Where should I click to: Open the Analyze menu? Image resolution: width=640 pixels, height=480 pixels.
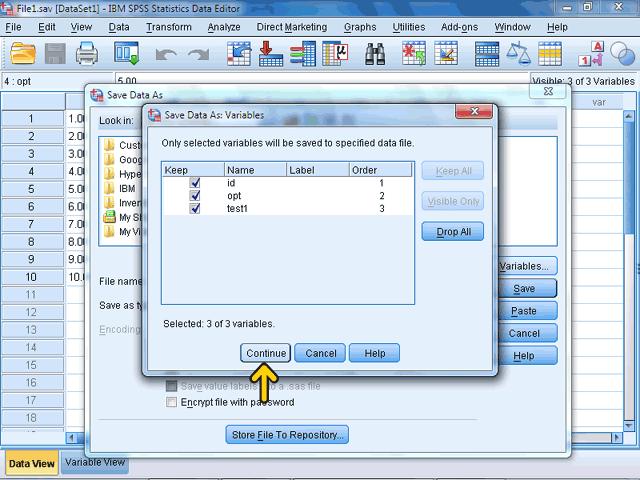click(x=224, y=27)
